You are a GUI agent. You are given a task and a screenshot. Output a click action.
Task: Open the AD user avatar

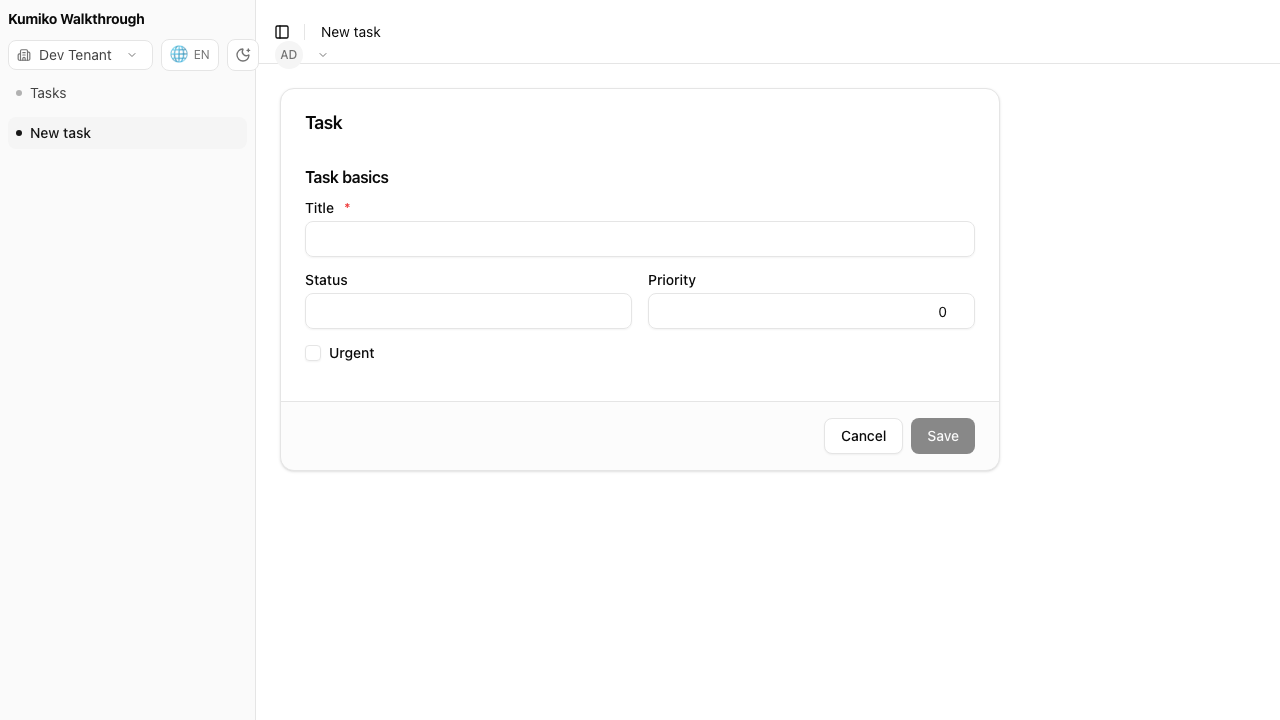click(x=288, y=55)
